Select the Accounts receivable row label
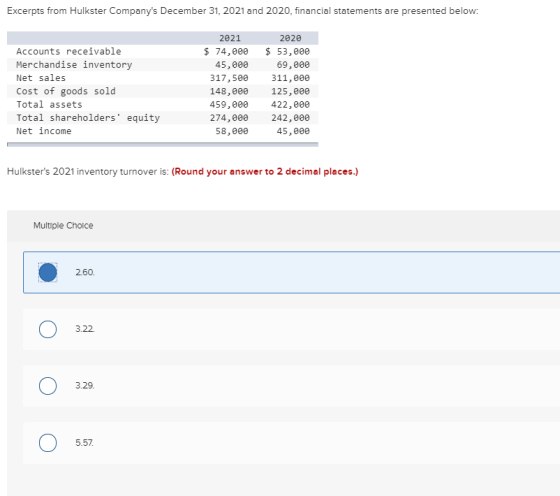The width and height of the screenshot is (560, 496). tap(69, 51)
